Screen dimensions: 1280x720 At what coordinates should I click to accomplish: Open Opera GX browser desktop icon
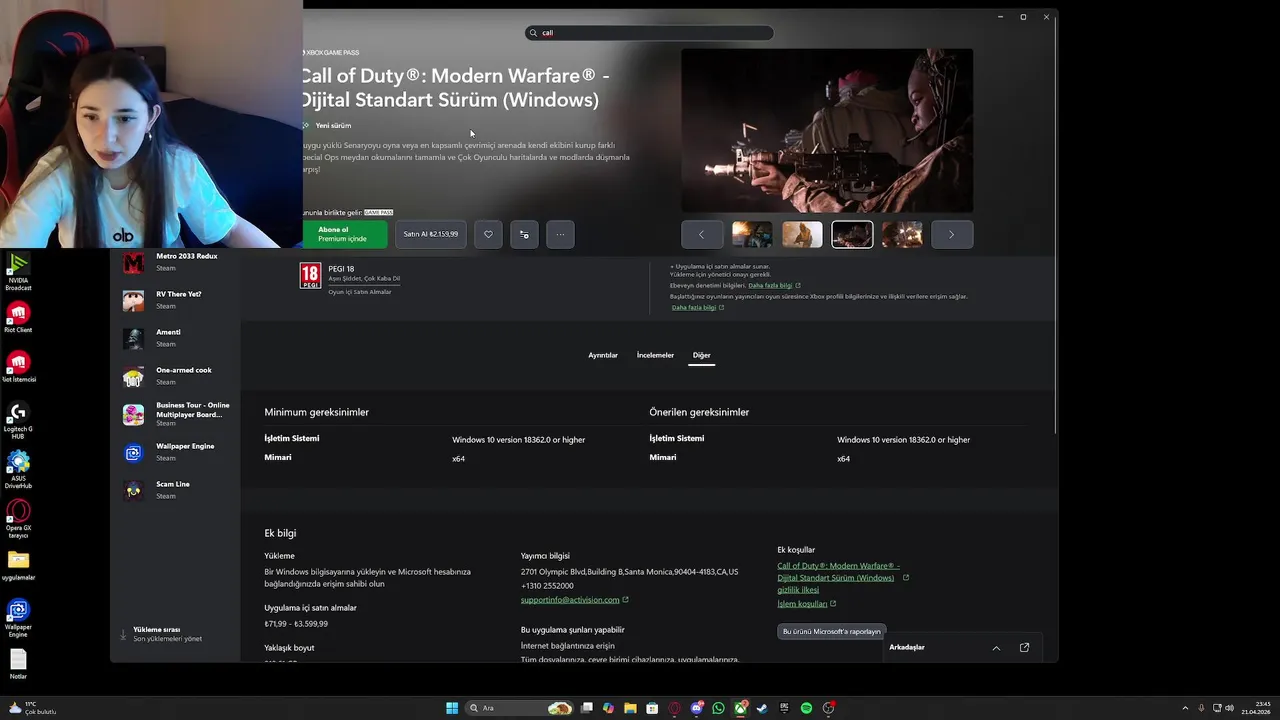pos(18,520)
